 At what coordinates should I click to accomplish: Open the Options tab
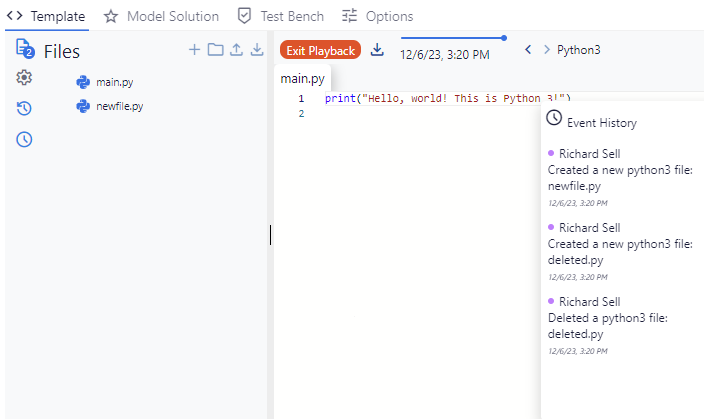[377, 16]
